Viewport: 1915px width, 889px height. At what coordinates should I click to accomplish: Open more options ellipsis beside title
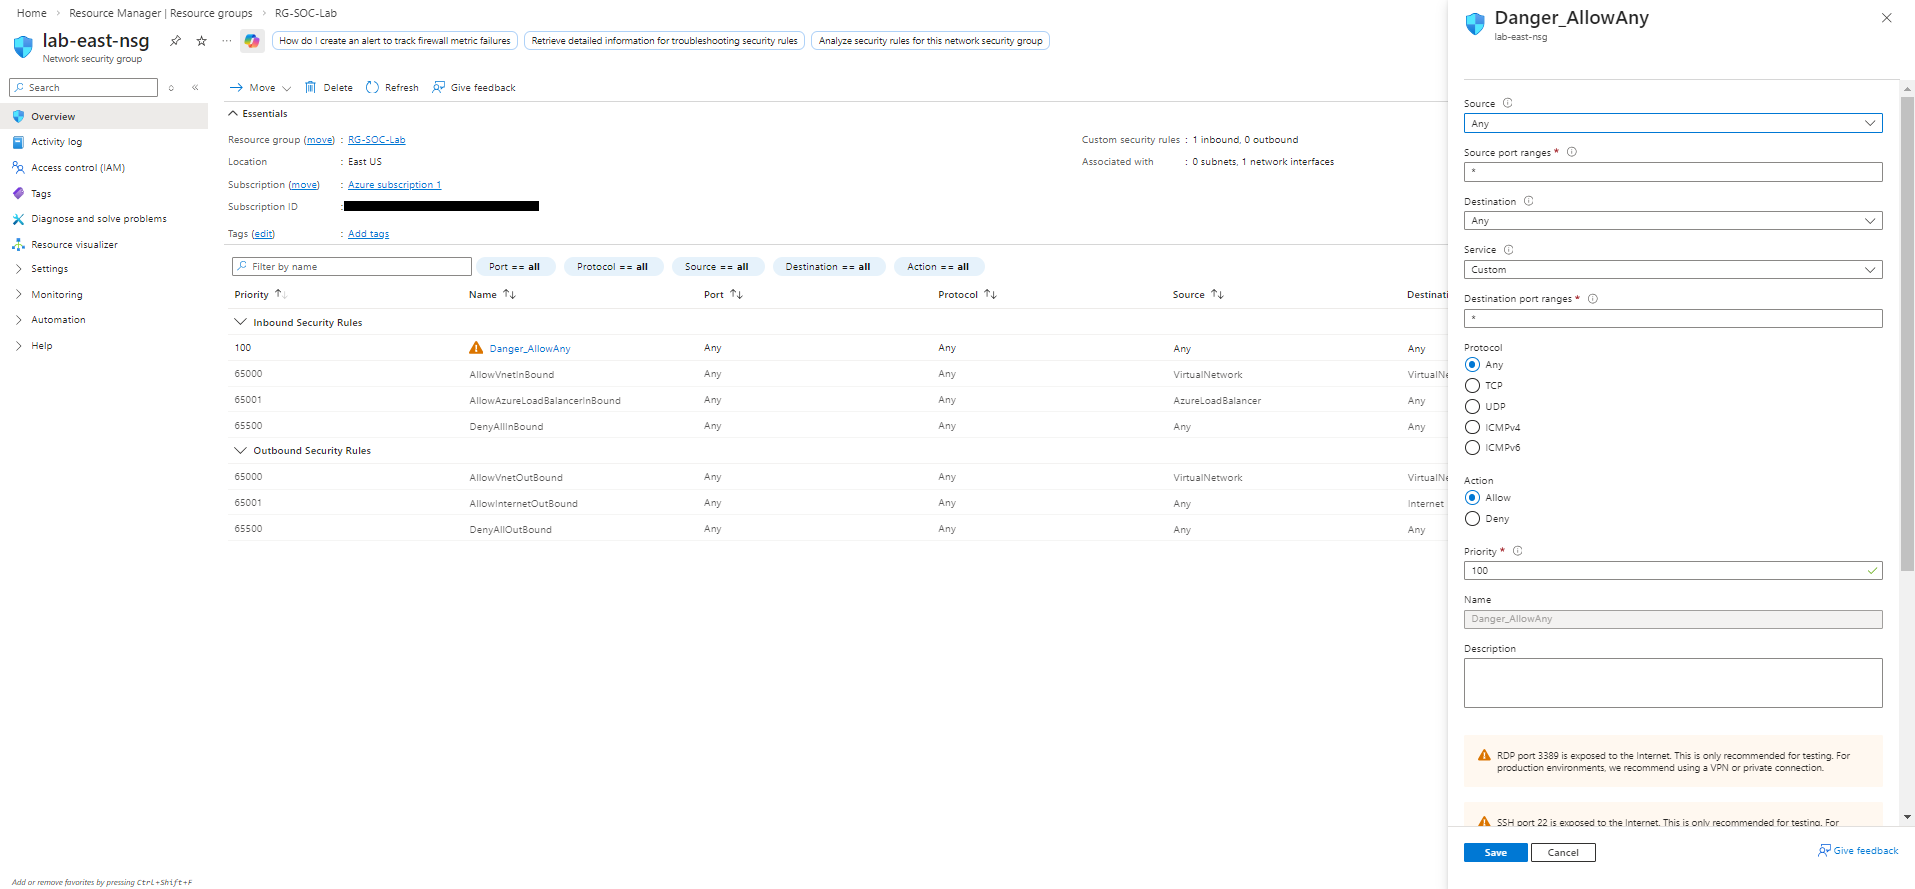pyautogui.click(x=227, y=41)
